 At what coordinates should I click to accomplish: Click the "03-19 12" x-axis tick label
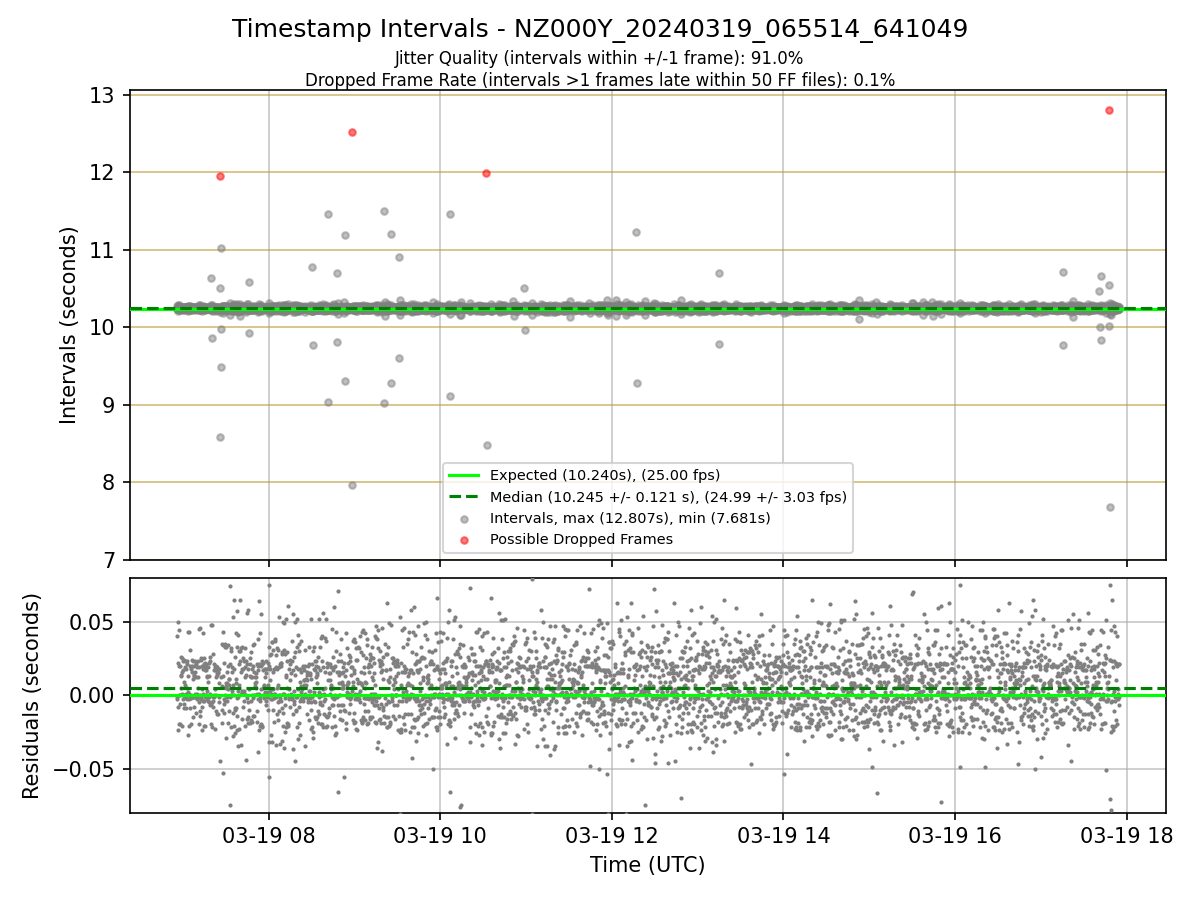pyautogui.click(x=612, y=835)
